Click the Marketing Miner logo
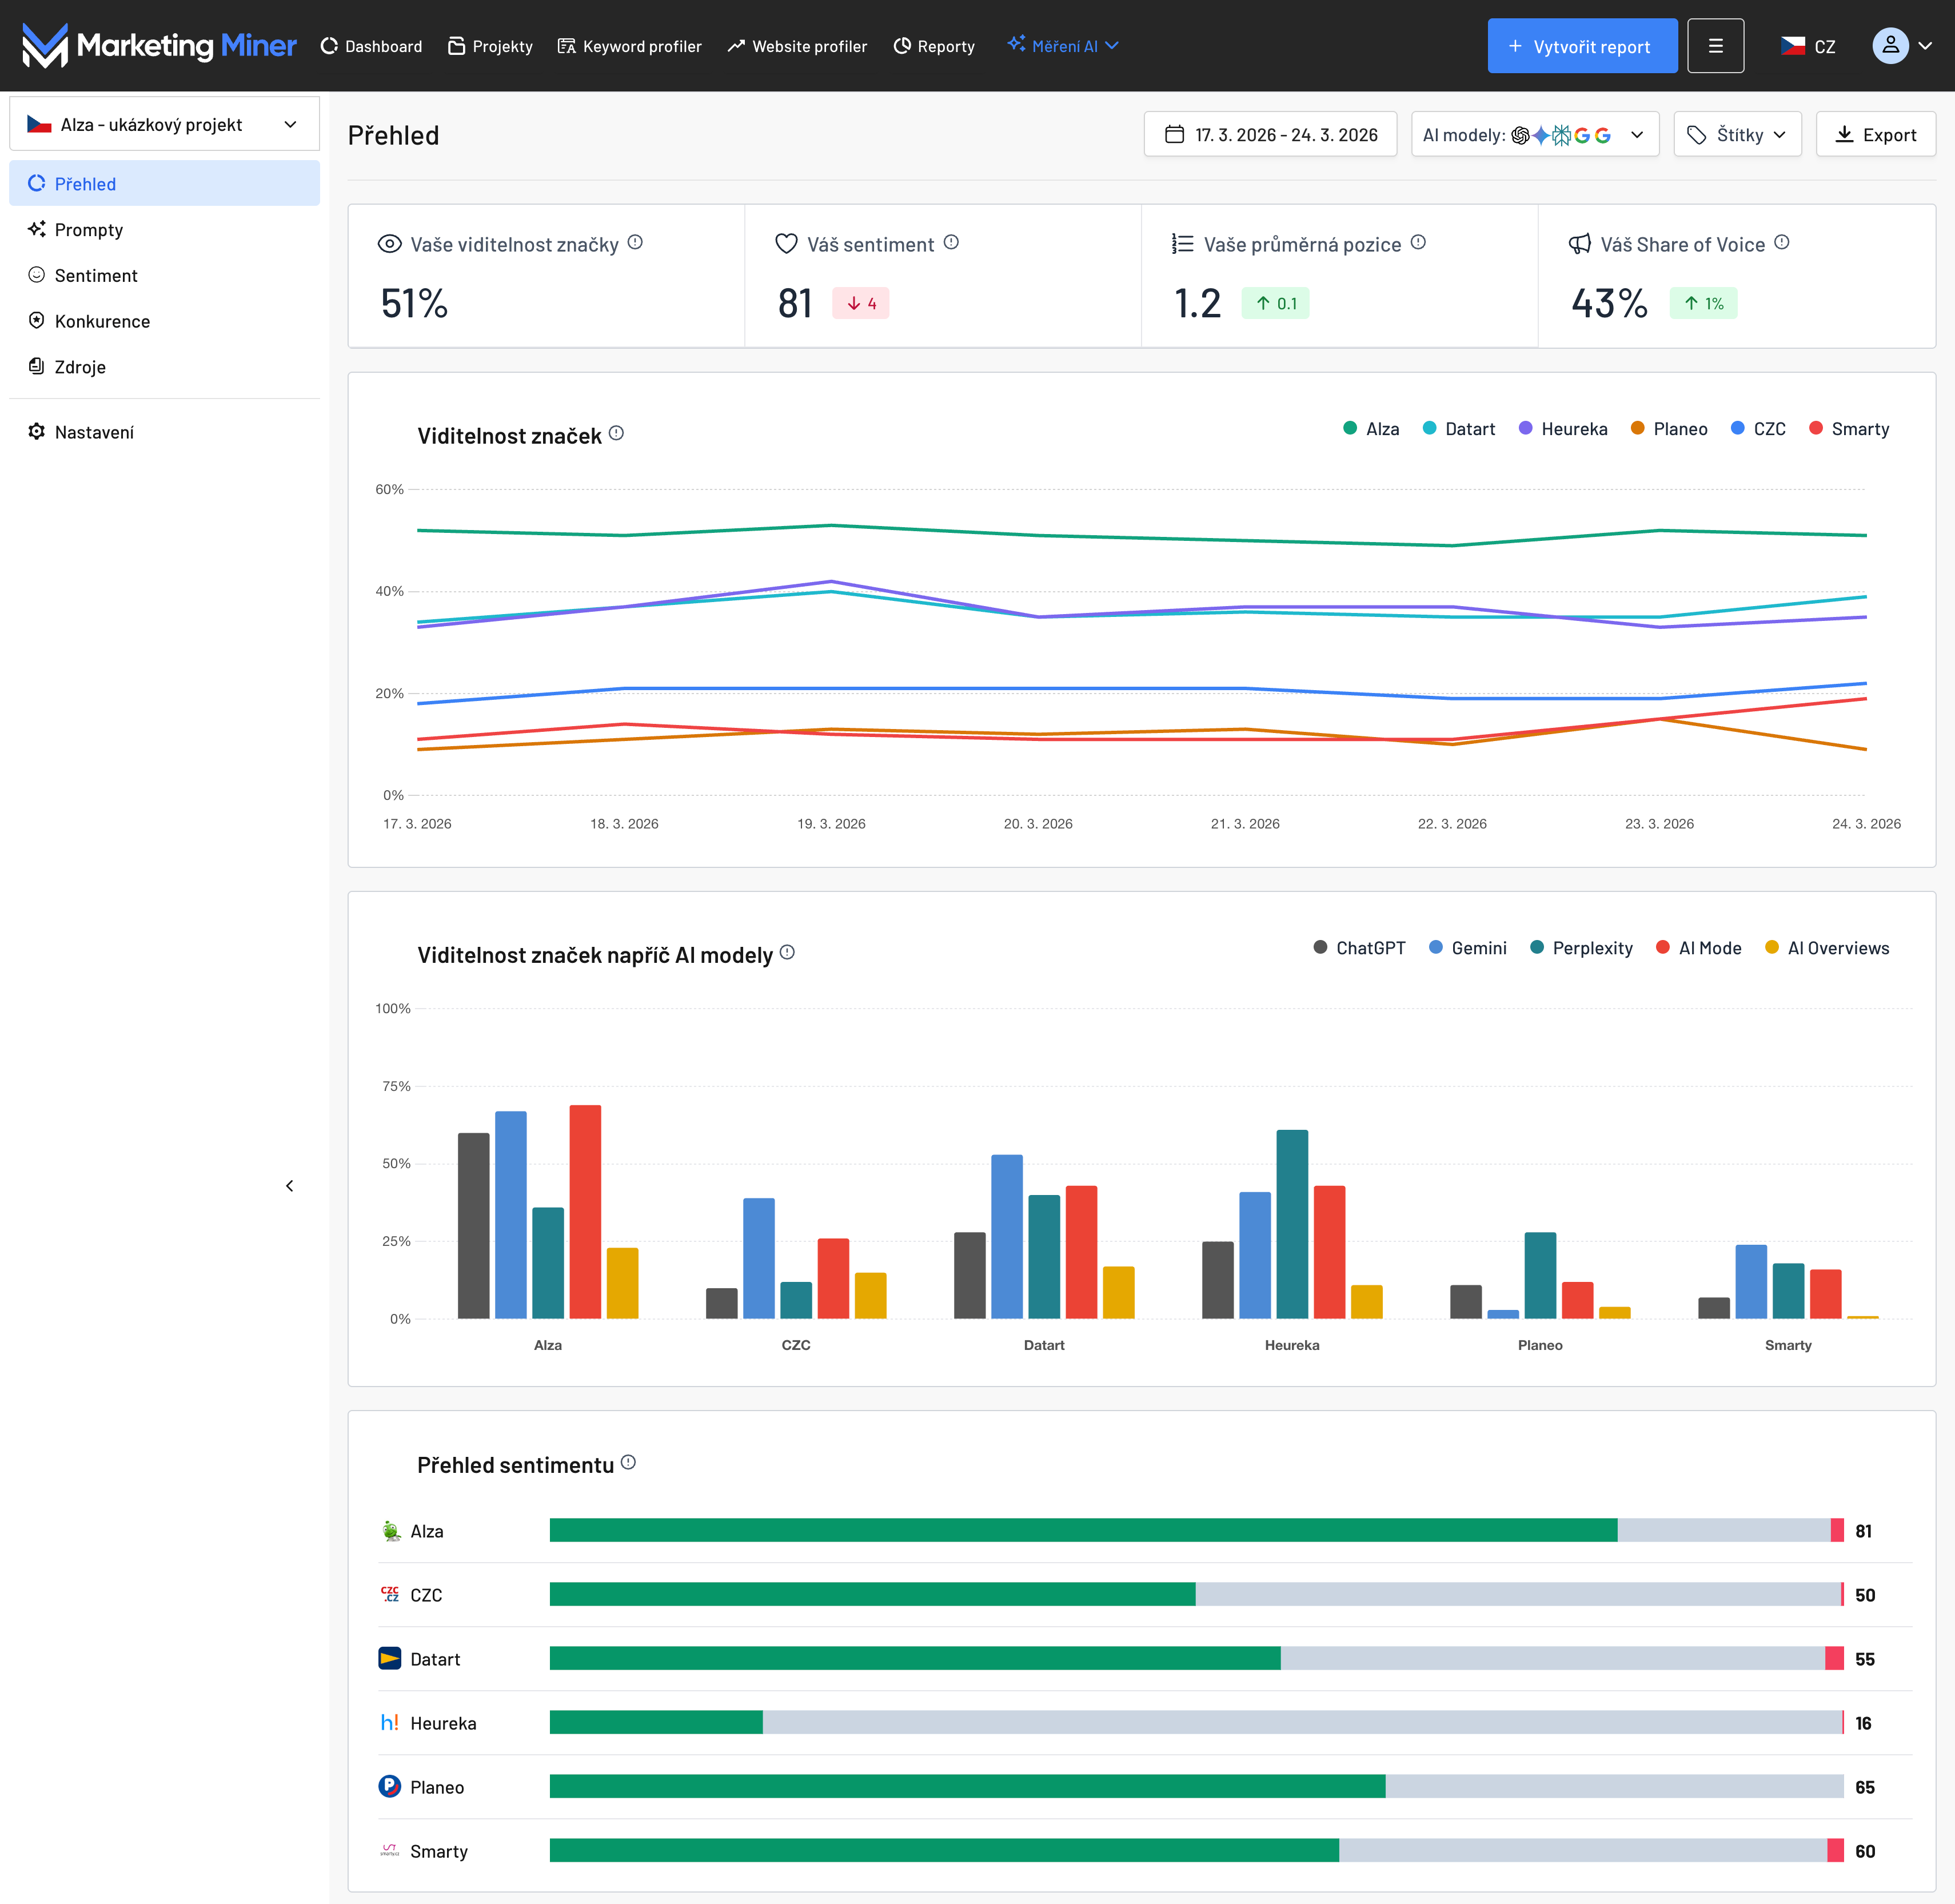 [x=159, y=46]
